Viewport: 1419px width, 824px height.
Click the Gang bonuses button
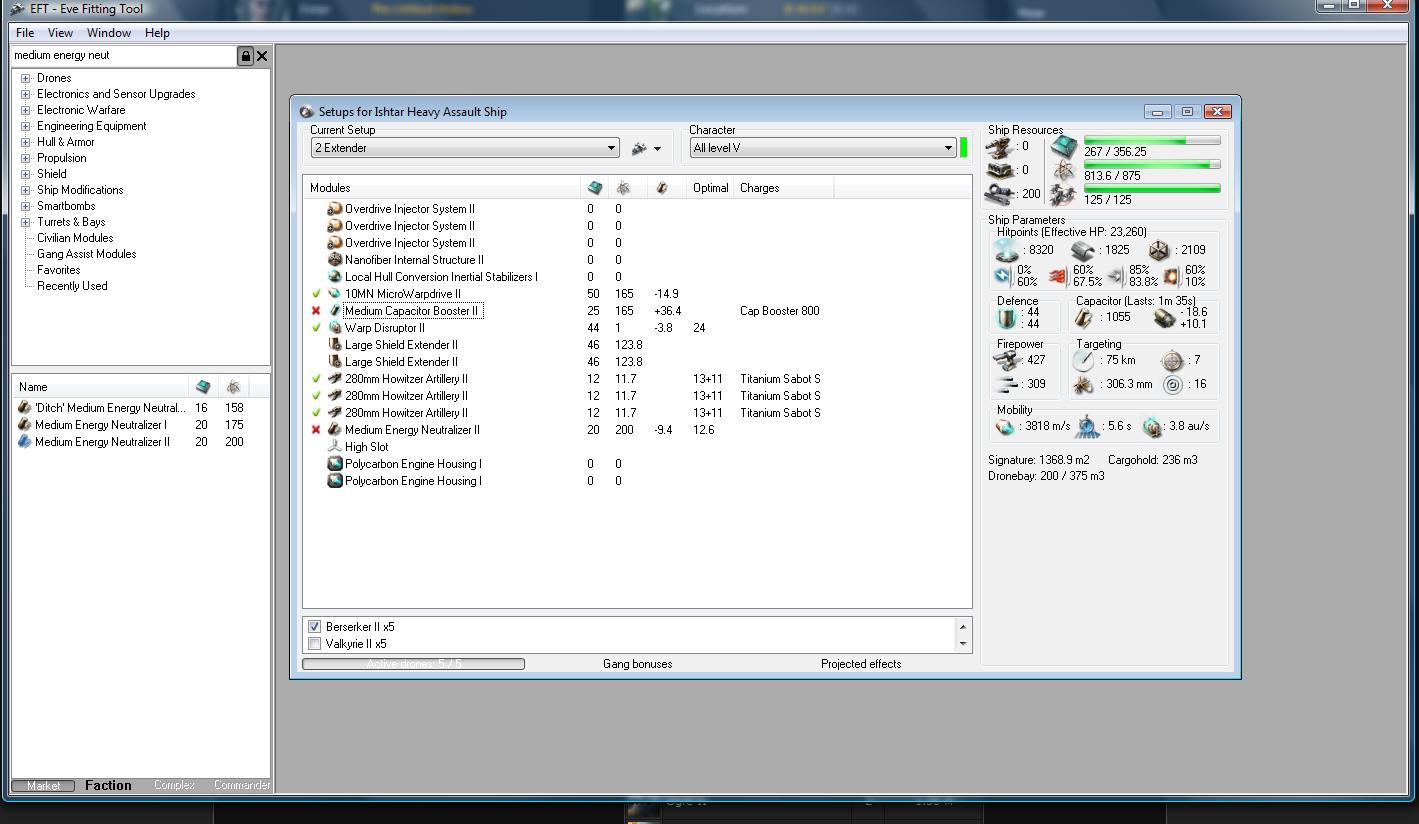tap(637, 664)
